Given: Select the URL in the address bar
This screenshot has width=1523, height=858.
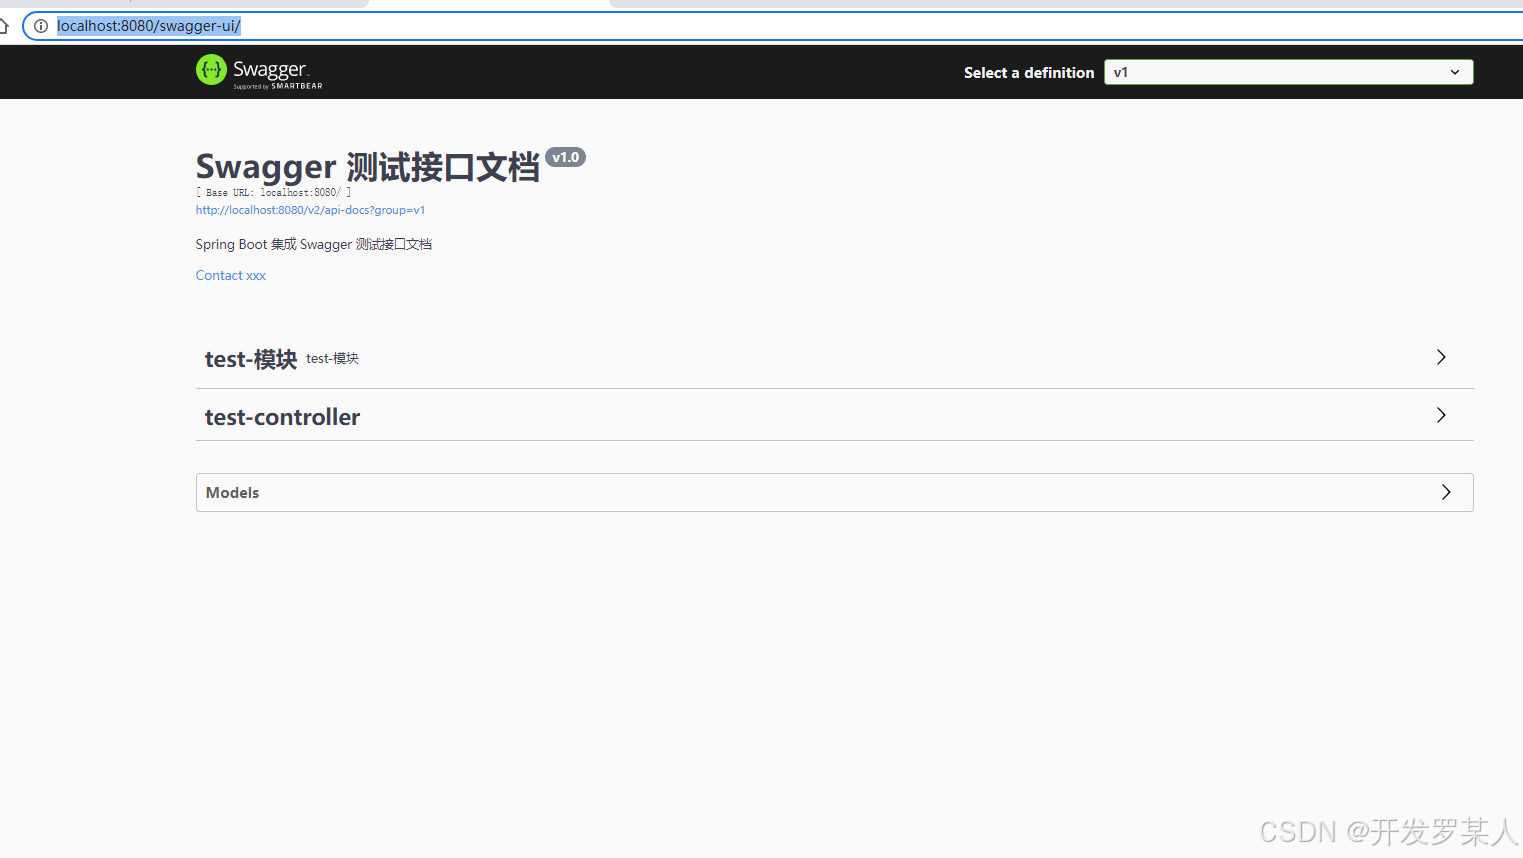Looking at the screenshot, I should (148, 26).
